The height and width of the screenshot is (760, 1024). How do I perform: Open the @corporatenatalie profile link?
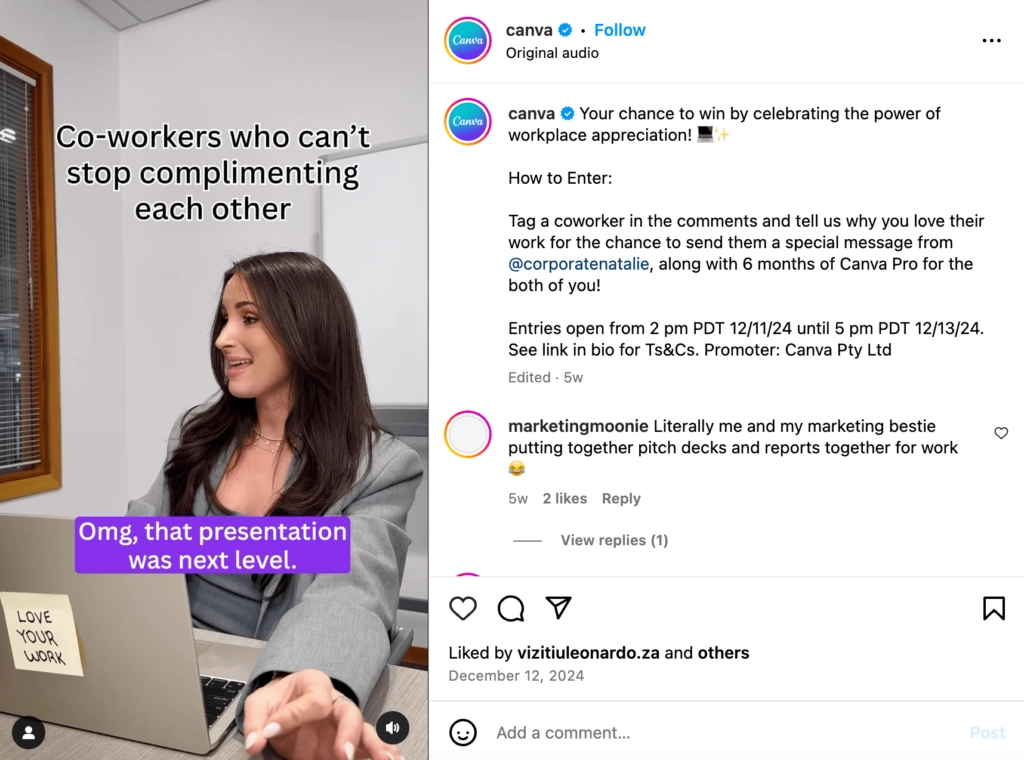click(579, 264)
